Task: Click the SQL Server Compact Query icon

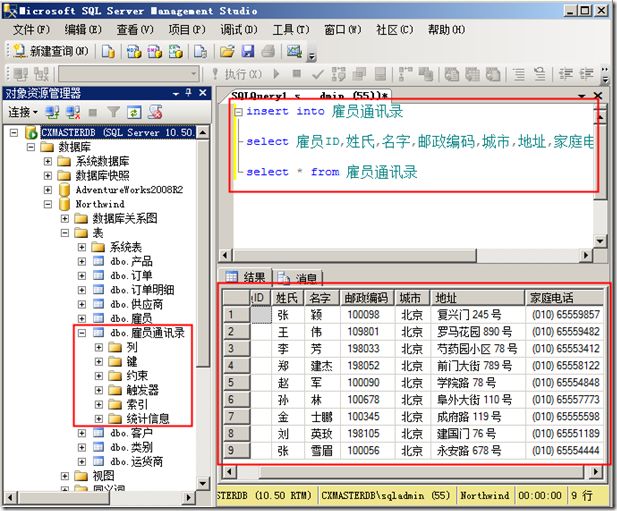Action: coord(201,52)
